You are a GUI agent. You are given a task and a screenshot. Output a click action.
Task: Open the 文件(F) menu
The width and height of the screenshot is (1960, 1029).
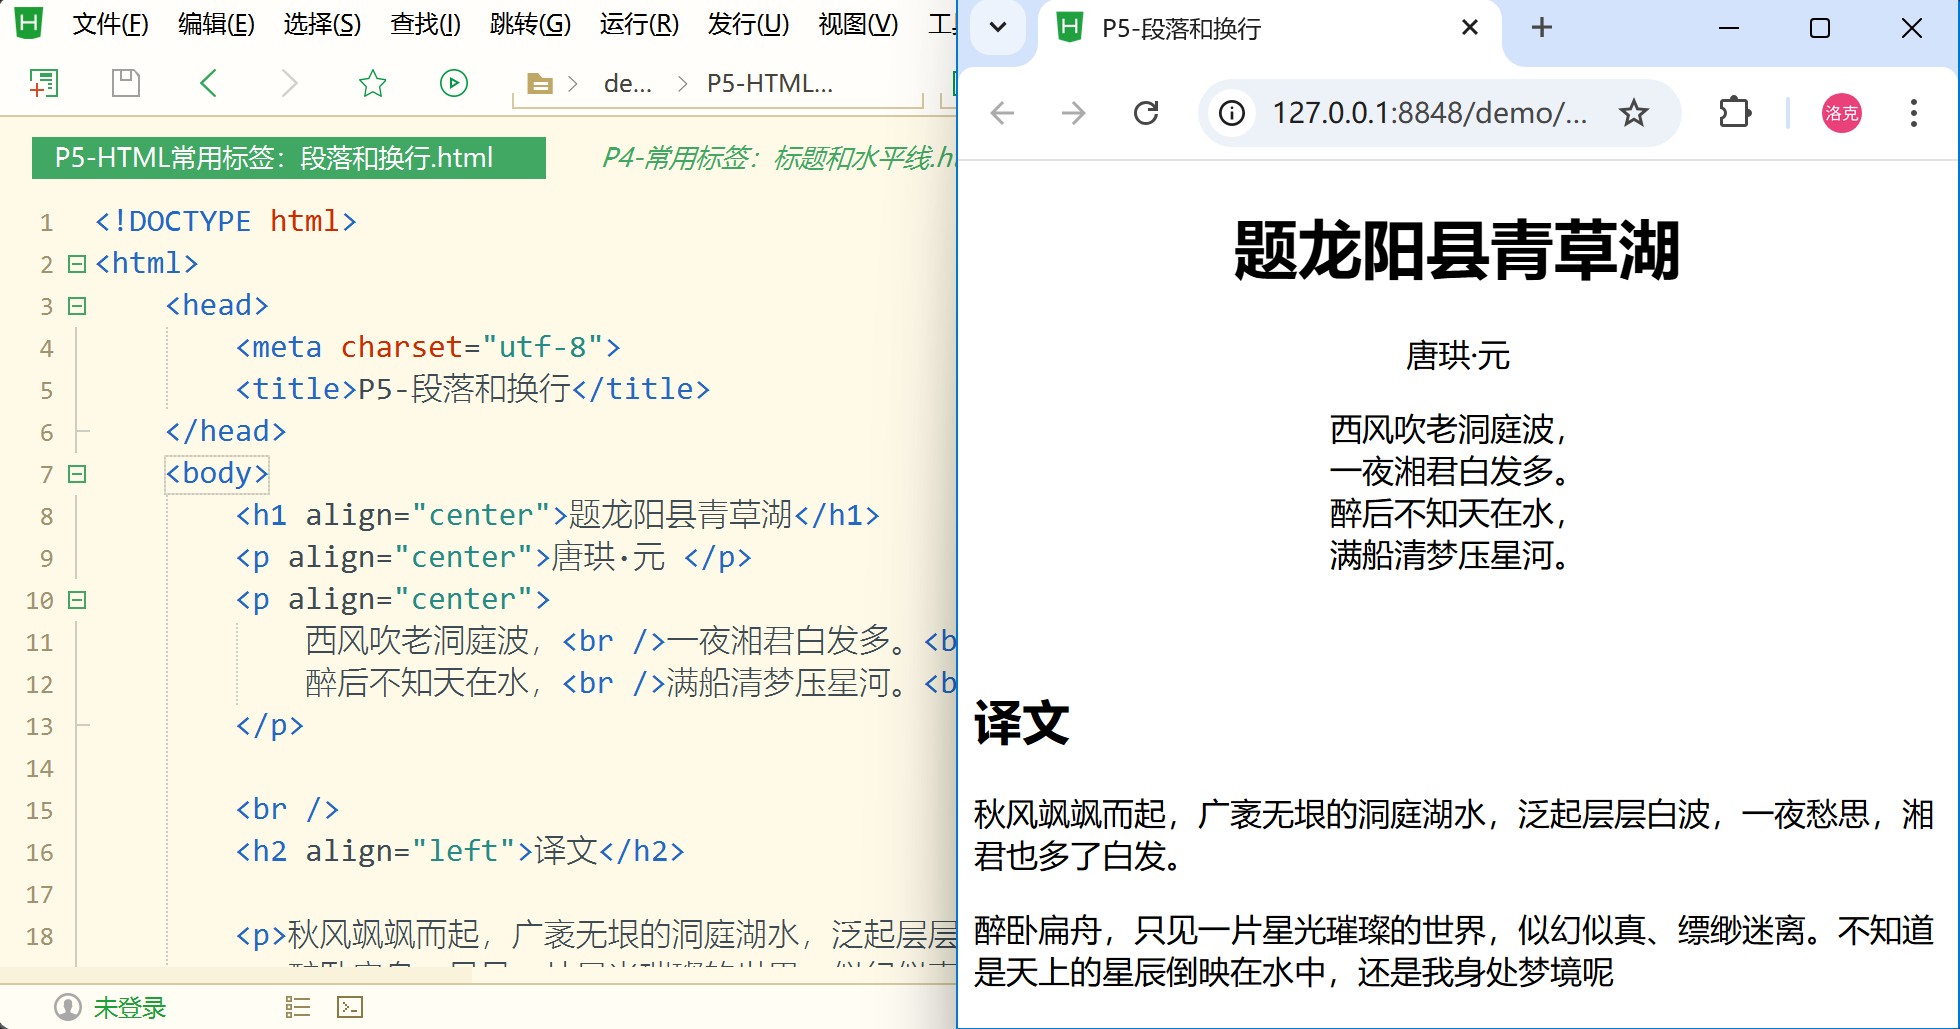tap(110, 24)
